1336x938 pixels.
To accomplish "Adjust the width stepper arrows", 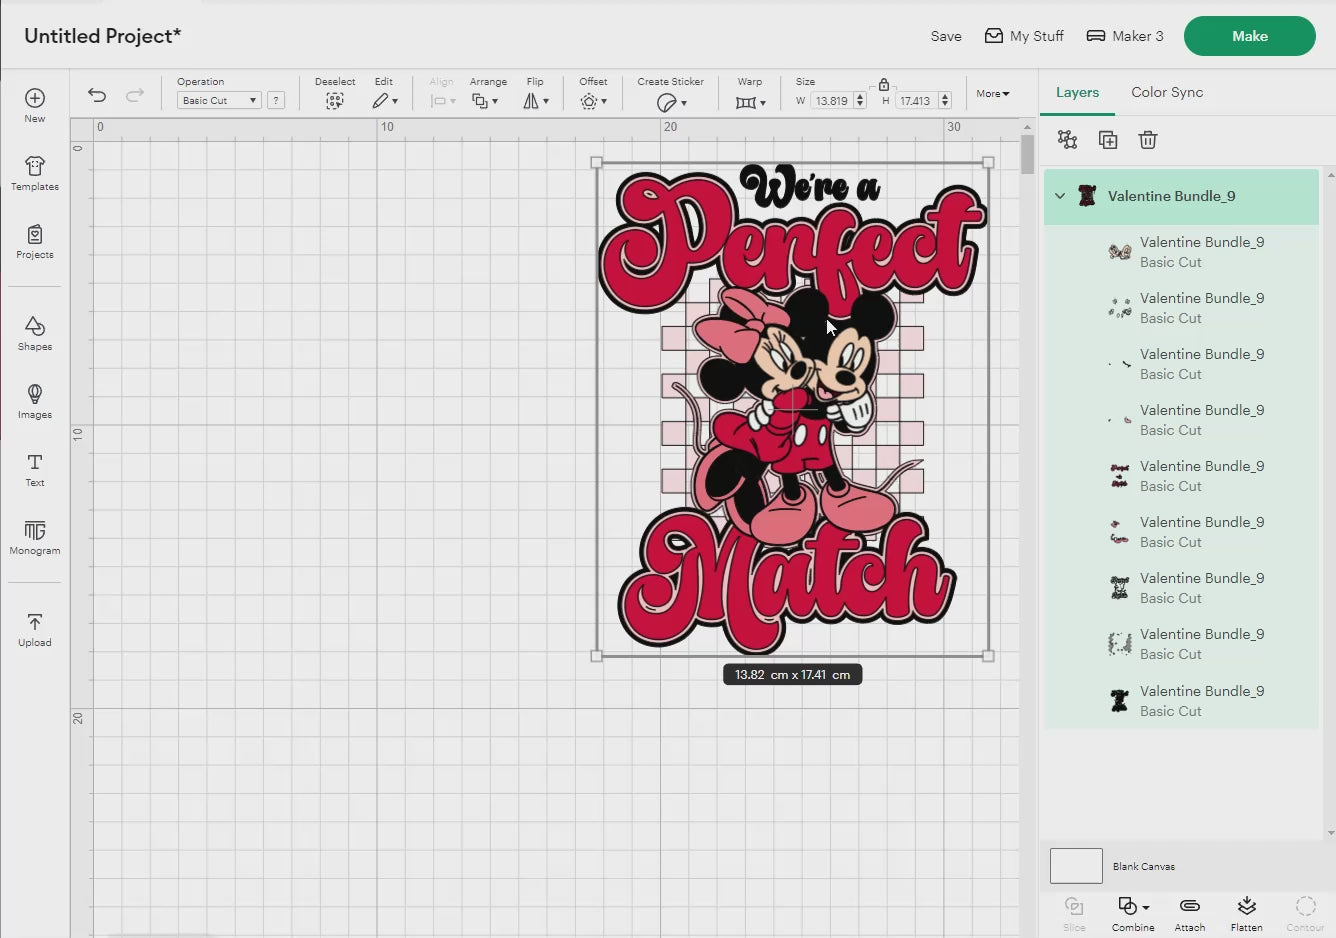I will coord(860,100).
